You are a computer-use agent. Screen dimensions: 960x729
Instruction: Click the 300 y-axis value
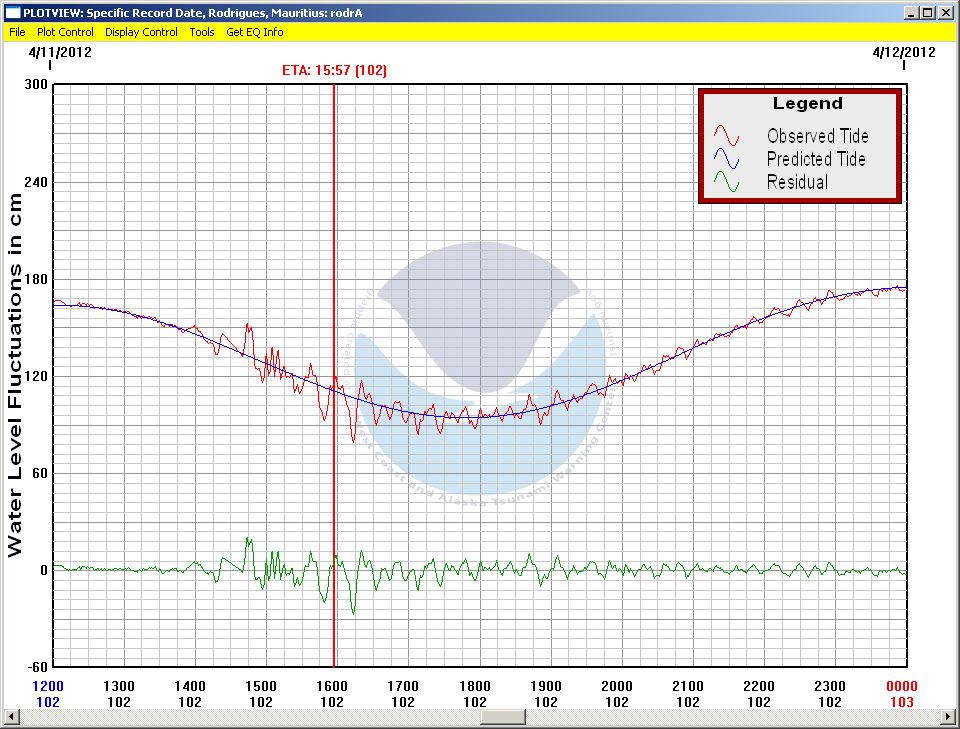click(36, 84)
